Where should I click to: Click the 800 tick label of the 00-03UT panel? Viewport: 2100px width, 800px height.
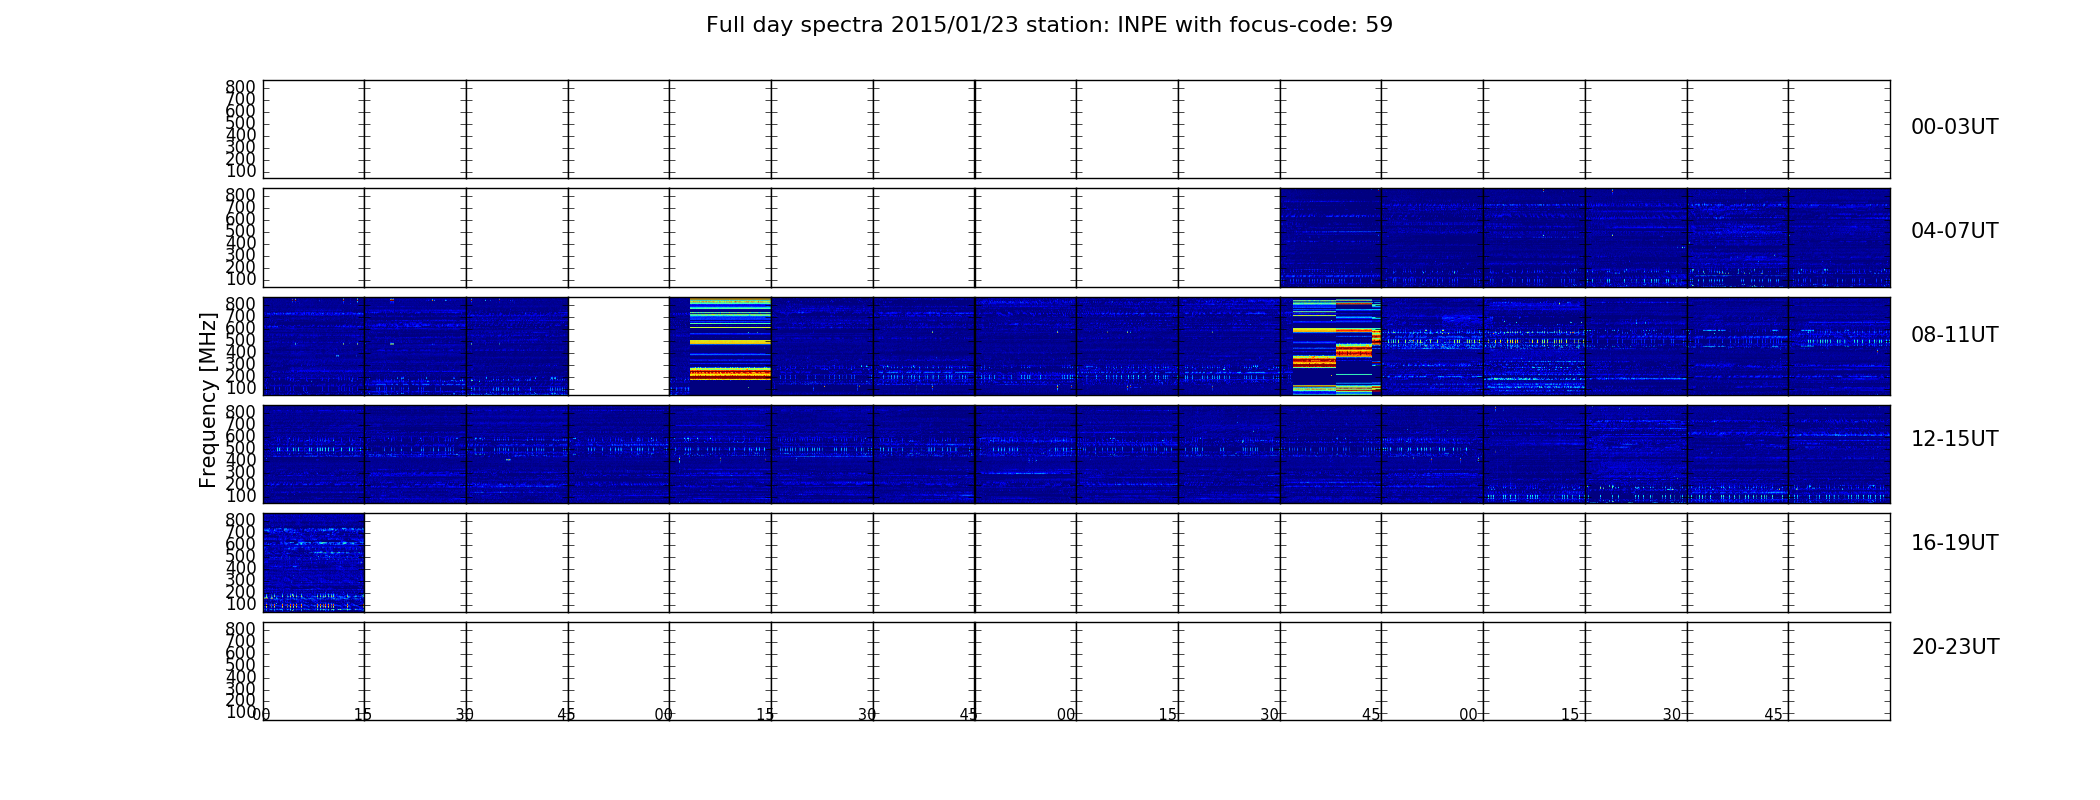point(240,87)
